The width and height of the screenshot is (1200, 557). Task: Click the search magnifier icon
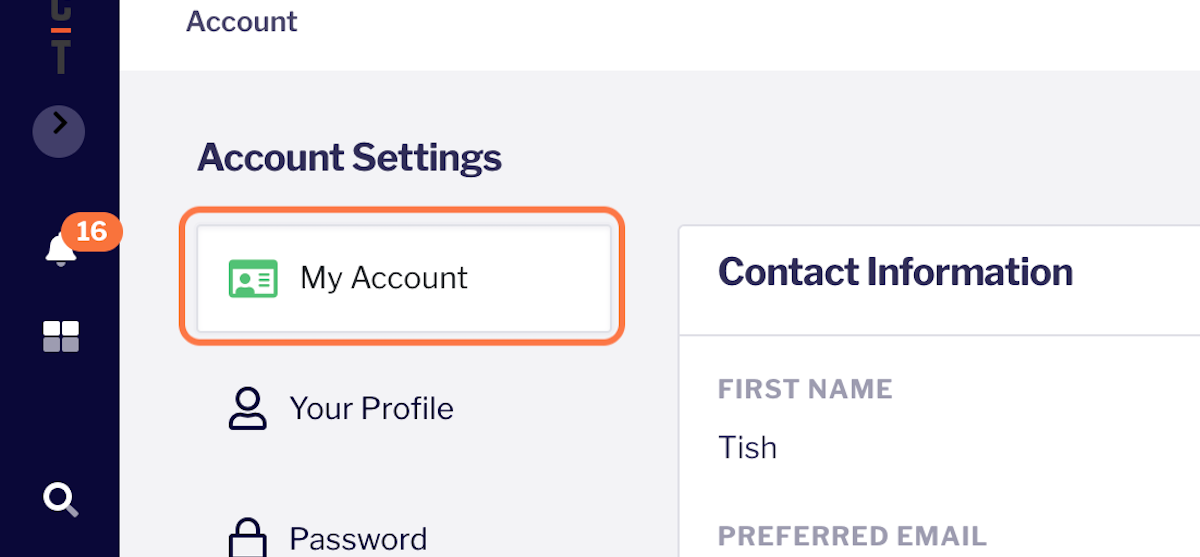60,498
